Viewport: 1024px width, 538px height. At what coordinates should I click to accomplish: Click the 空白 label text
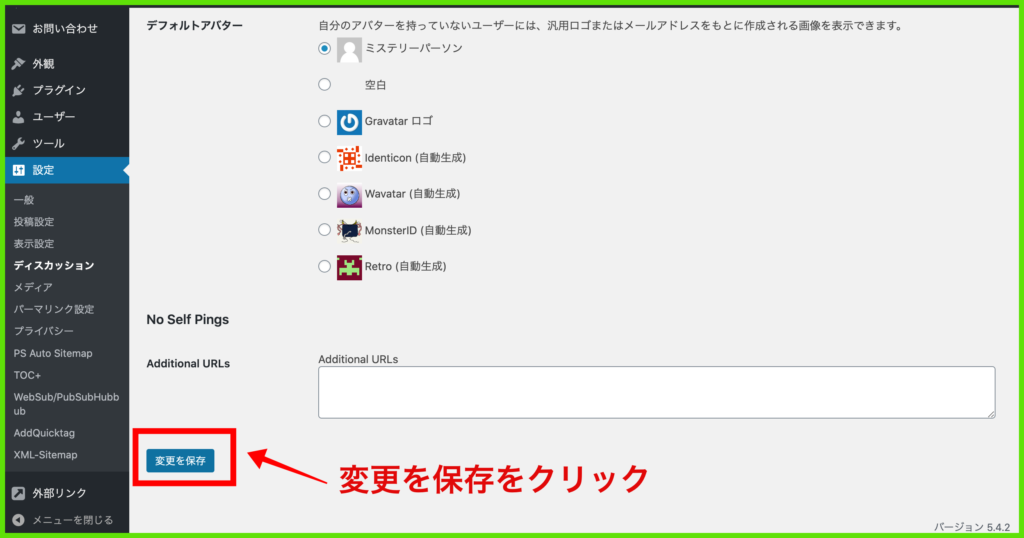(x=376, y=85)
